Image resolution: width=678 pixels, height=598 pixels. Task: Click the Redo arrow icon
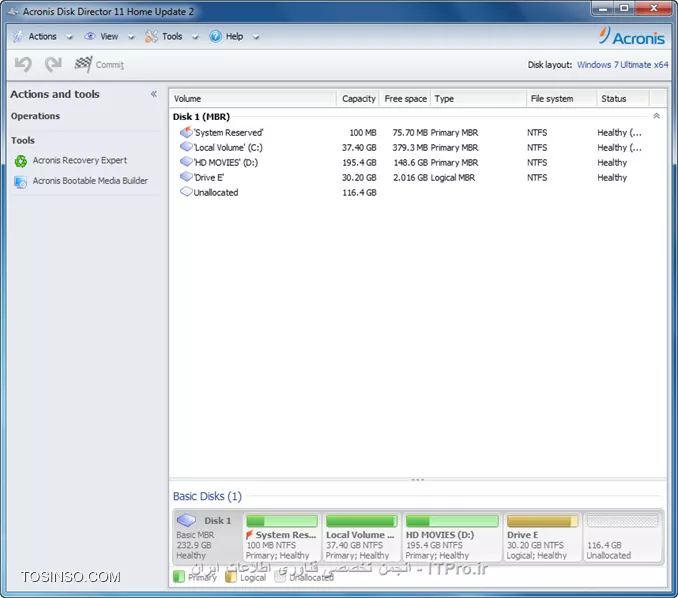pyautogui.click(x=53, y=64)
